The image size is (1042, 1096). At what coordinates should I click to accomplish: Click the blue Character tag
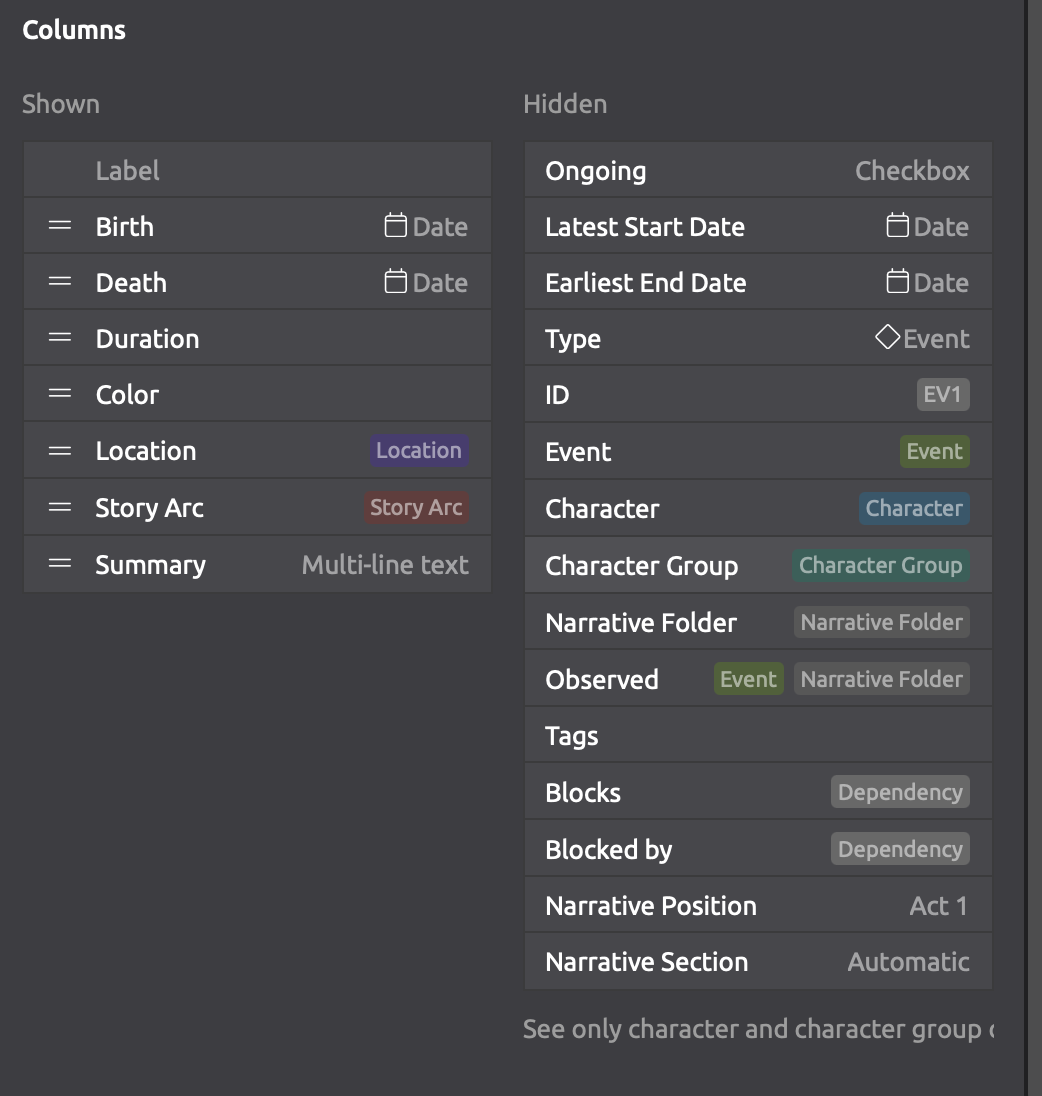pyautogui.click(x=914, y=508)
